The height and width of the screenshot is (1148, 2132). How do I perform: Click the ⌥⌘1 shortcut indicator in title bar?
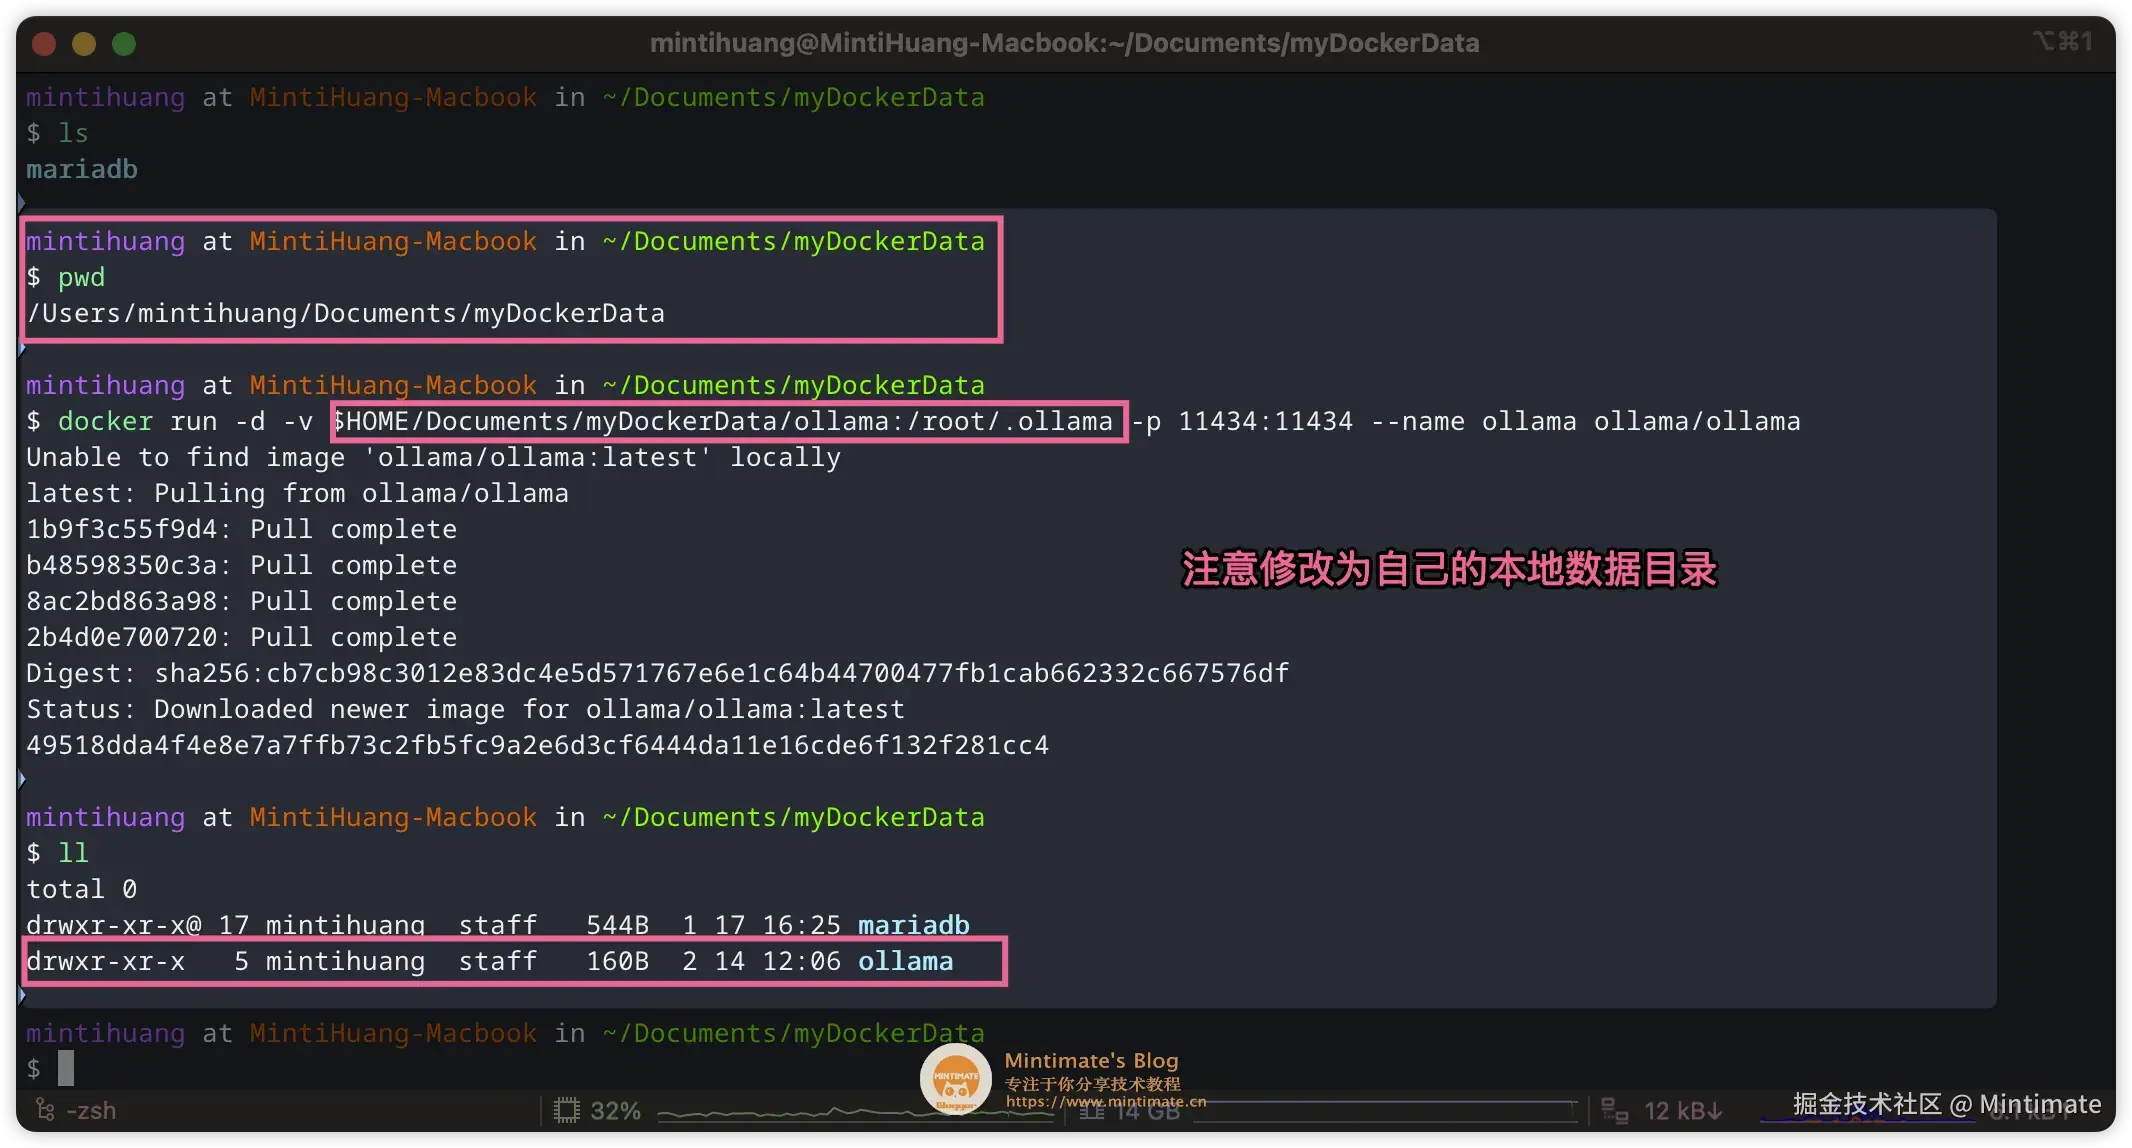point(2062,41)
